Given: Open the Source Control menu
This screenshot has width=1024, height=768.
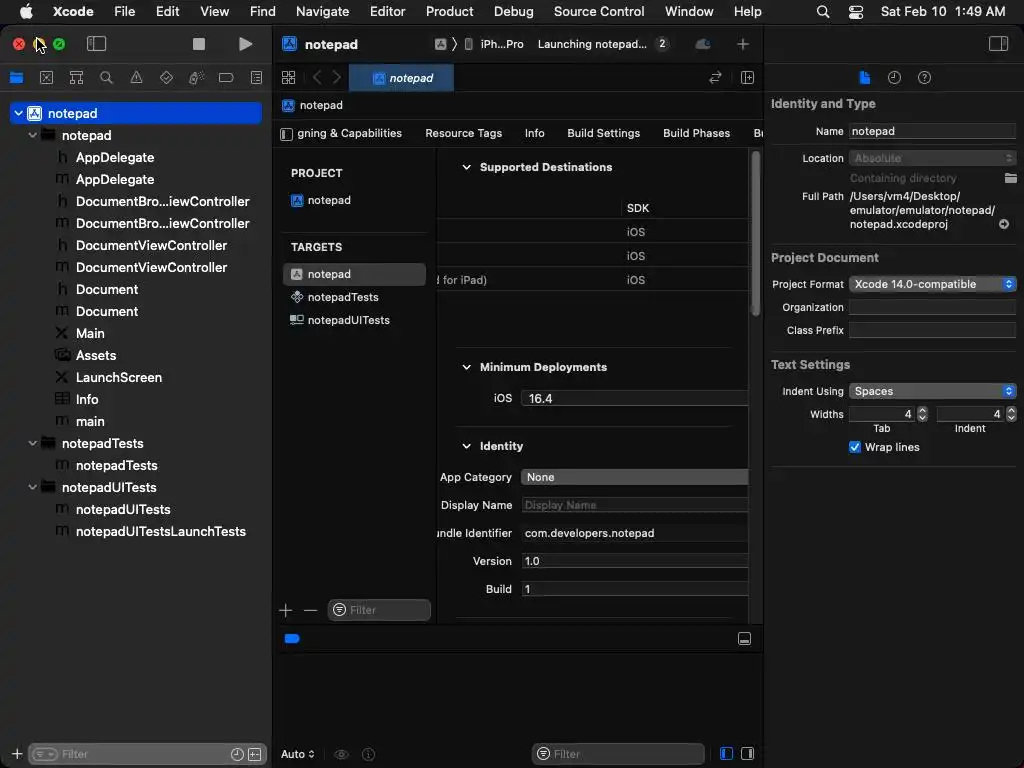Looking at the screenshot, I should coord(599,11).
